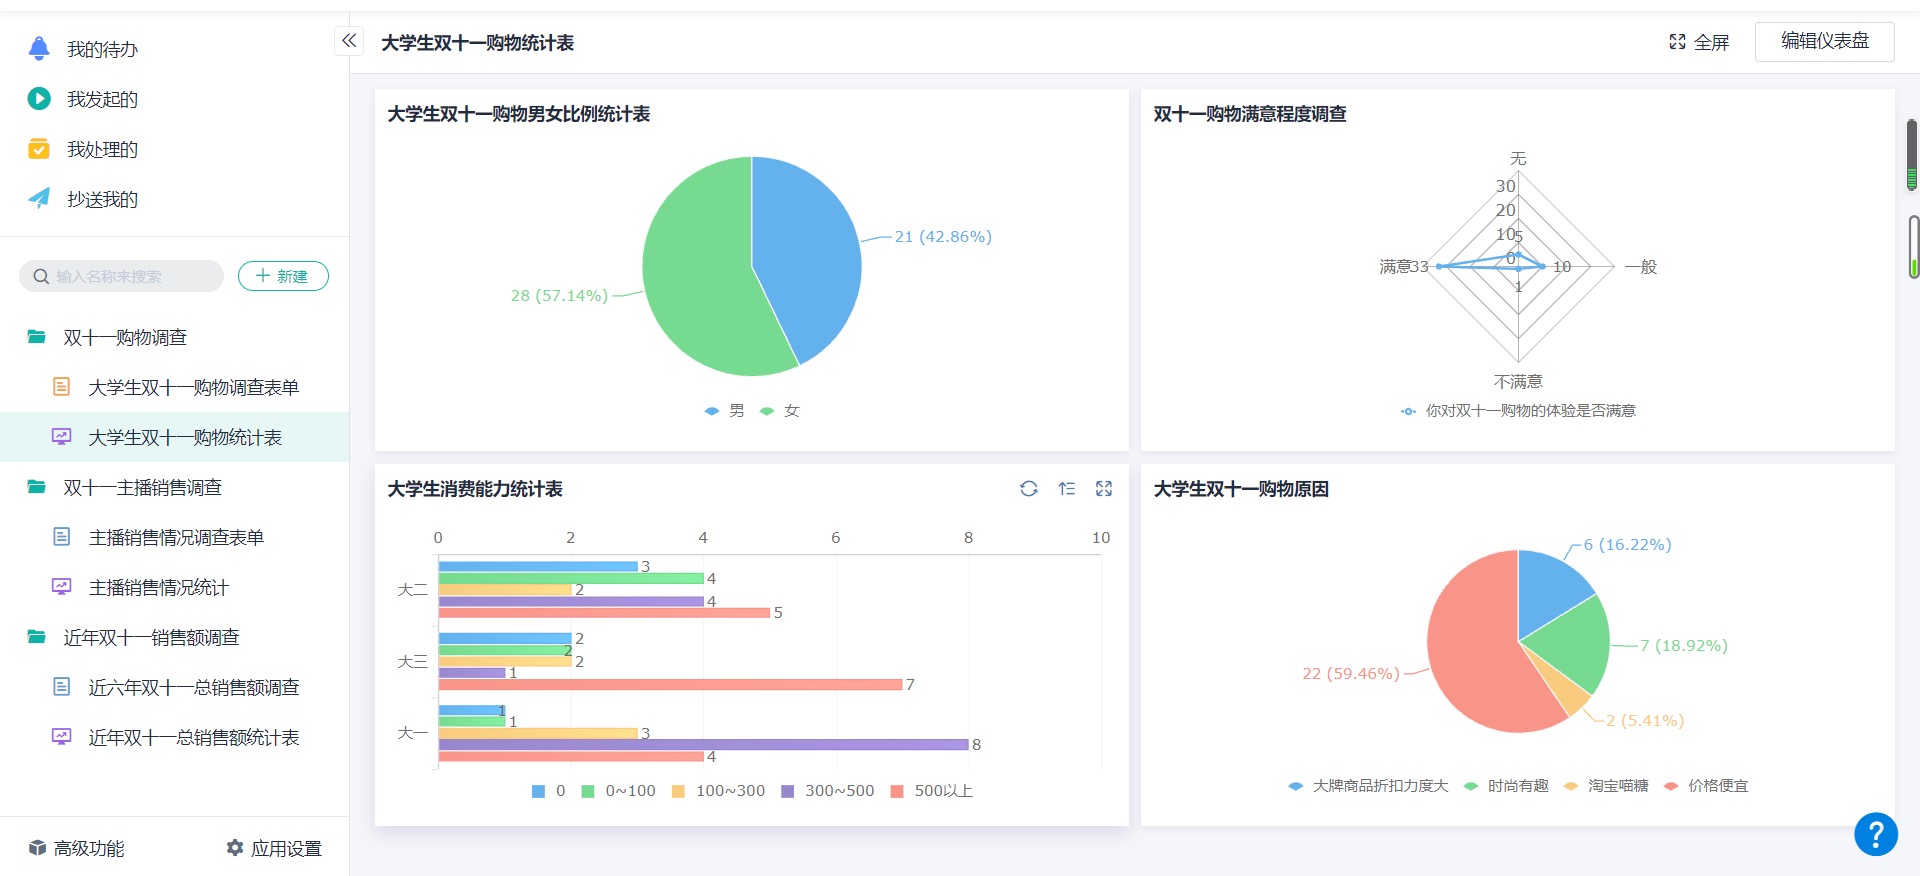1920x876 pixels.
Task: Open 我的待办 bell item
Action: (x=101, y=49)
